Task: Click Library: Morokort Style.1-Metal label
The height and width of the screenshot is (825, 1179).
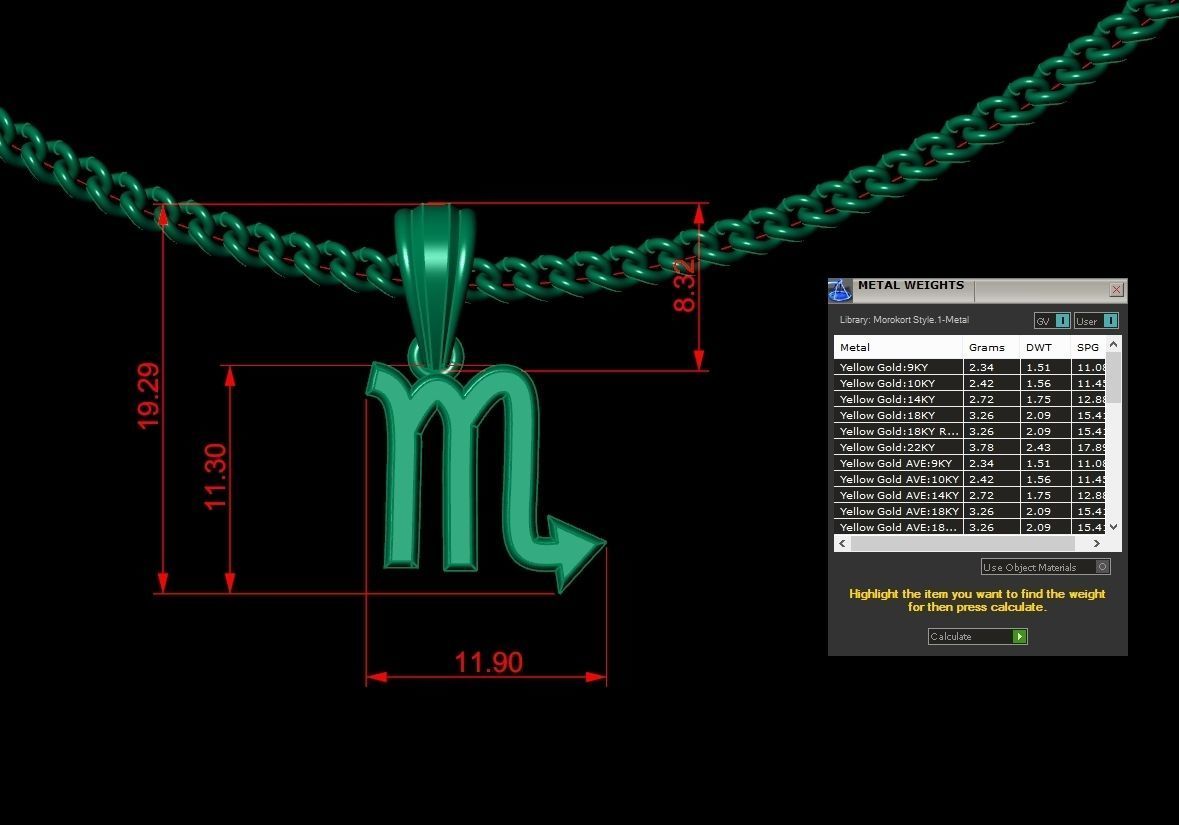Action: tap(904, 320)
